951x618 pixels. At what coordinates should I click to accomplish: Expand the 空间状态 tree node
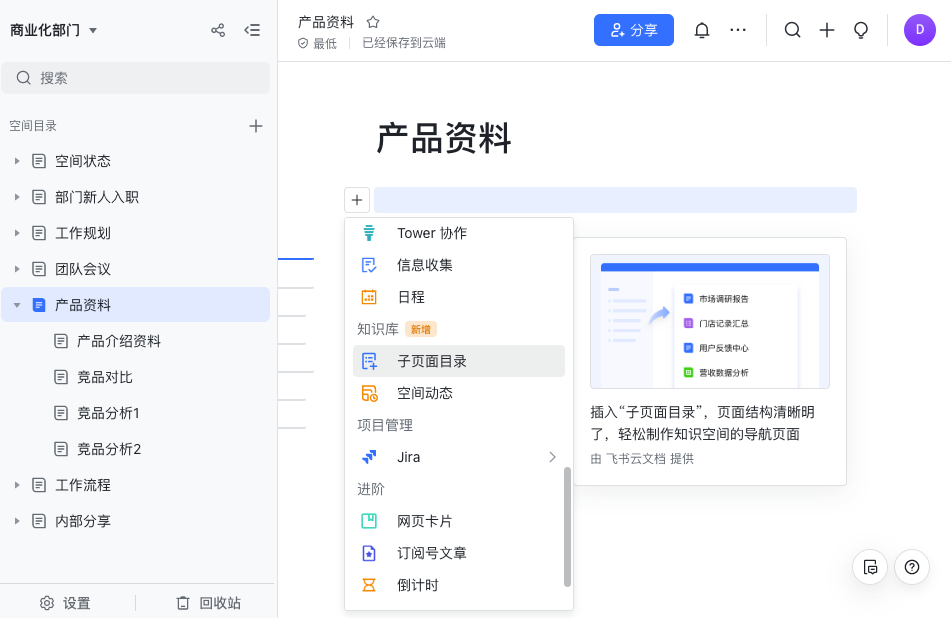(17, 161)
